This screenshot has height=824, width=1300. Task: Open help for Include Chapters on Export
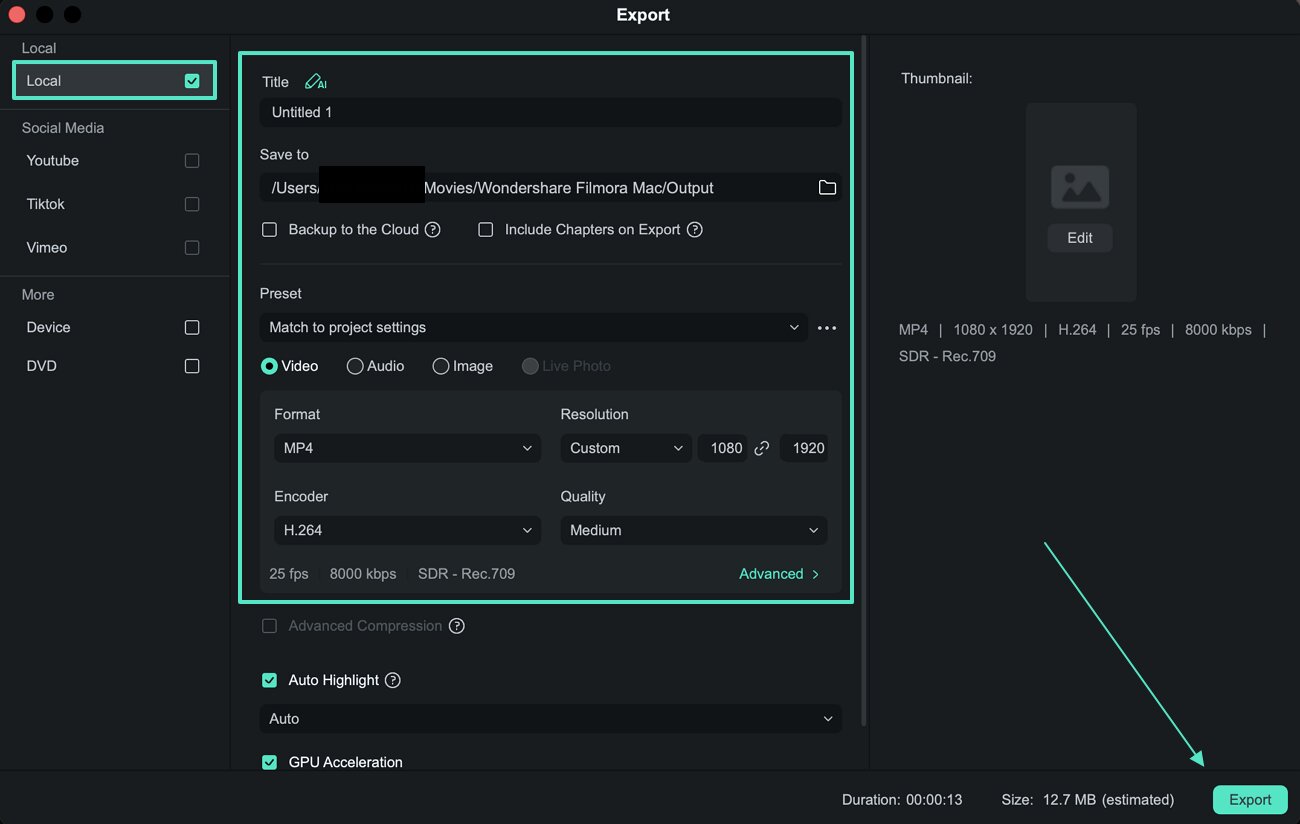695,229
